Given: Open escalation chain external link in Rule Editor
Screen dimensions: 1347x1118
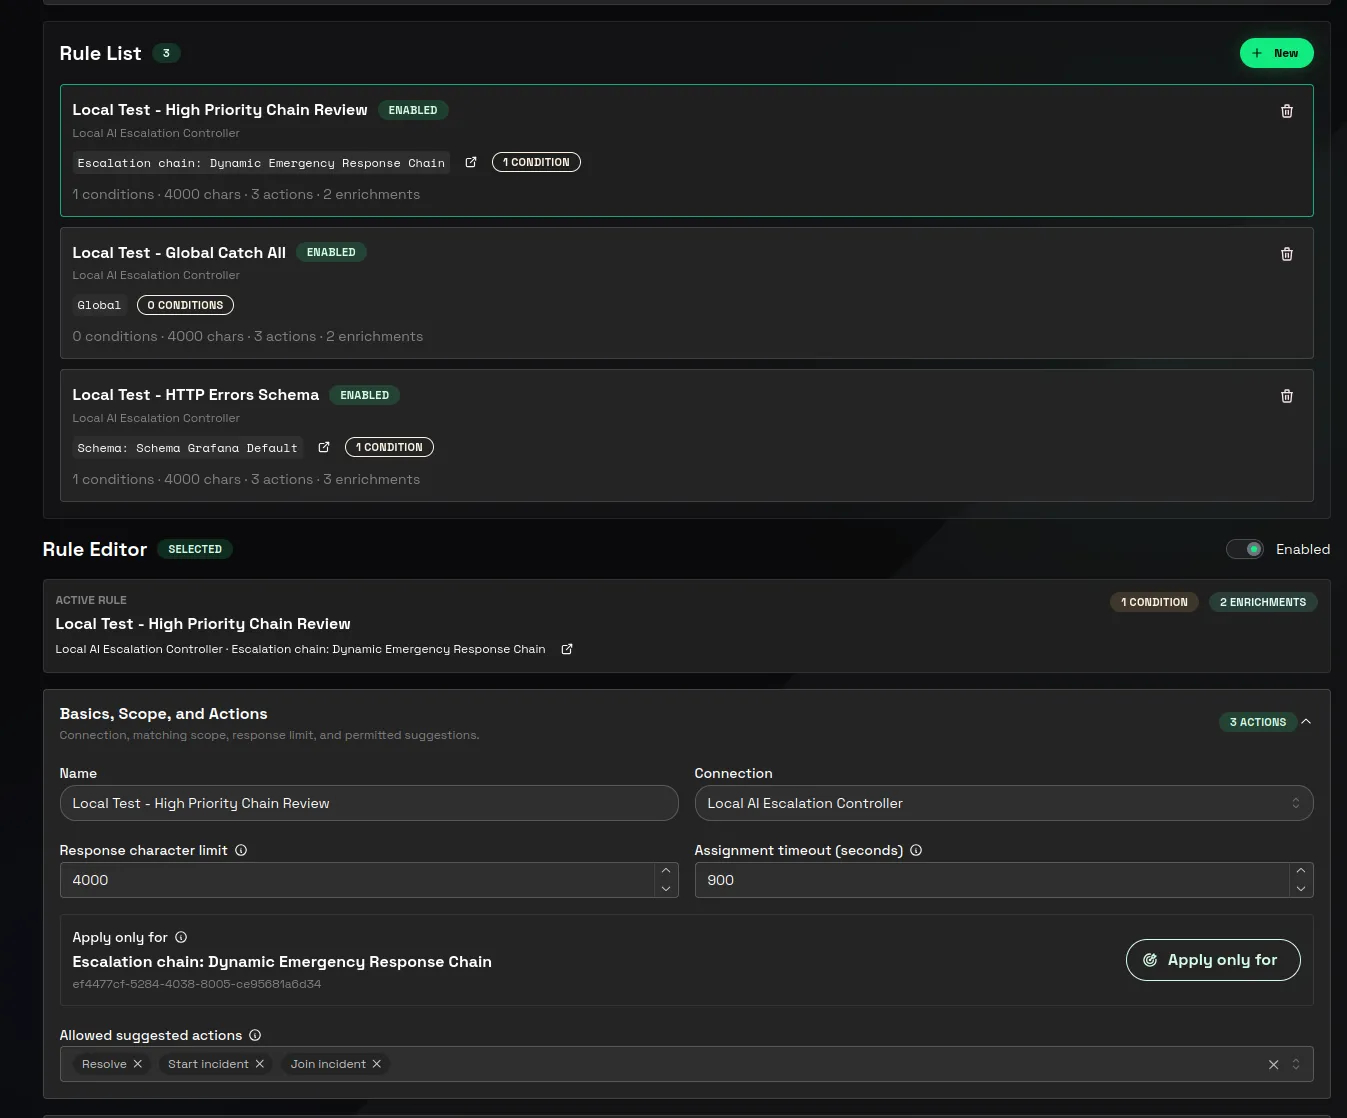Looking at the screenshot, I should (567, 649).
